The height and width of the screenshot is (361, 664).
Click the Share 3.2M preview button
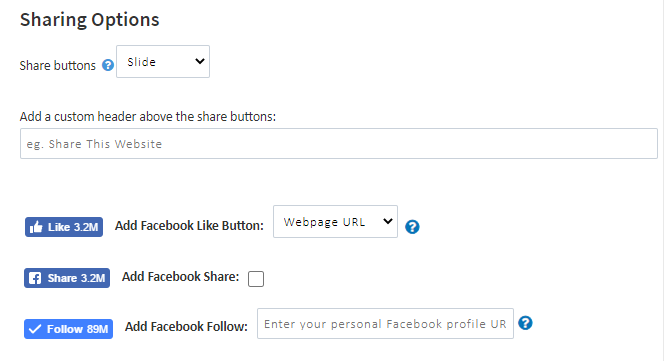click(67, 278)
